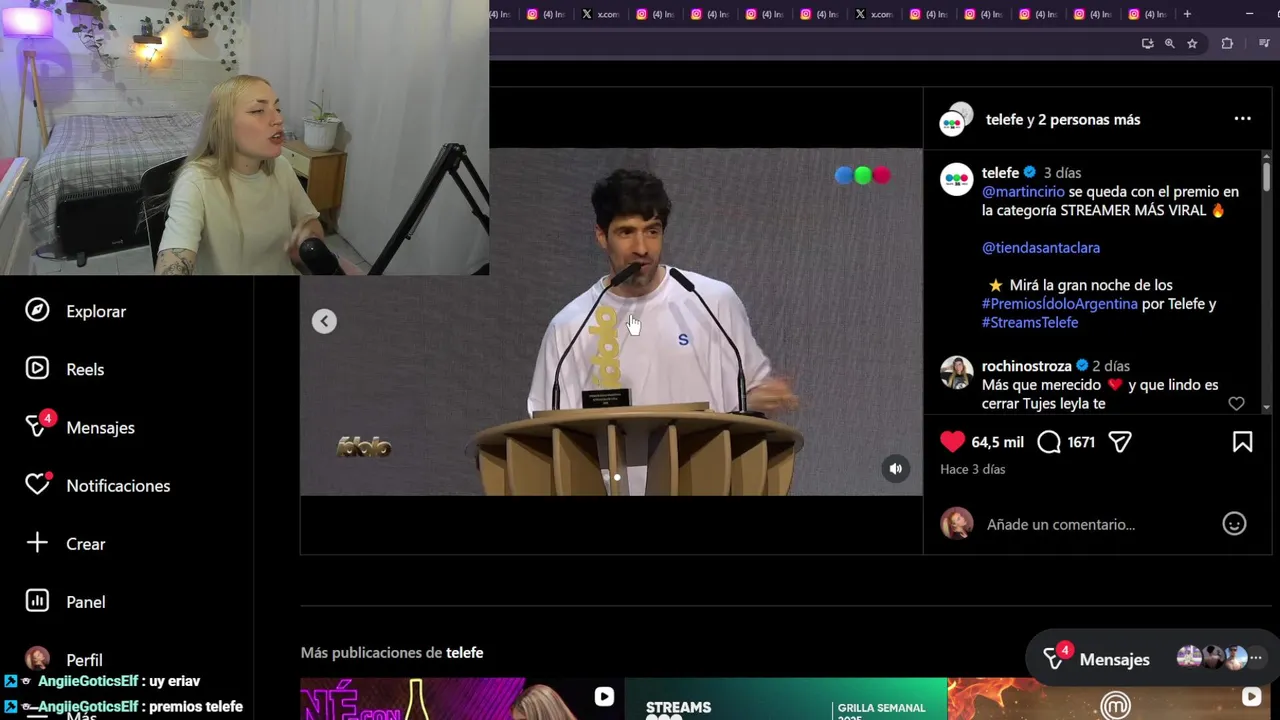This screenshot has height=720, width=1280.
Task: Open comments via the speech bubble icon
Action: point(1049,441)
